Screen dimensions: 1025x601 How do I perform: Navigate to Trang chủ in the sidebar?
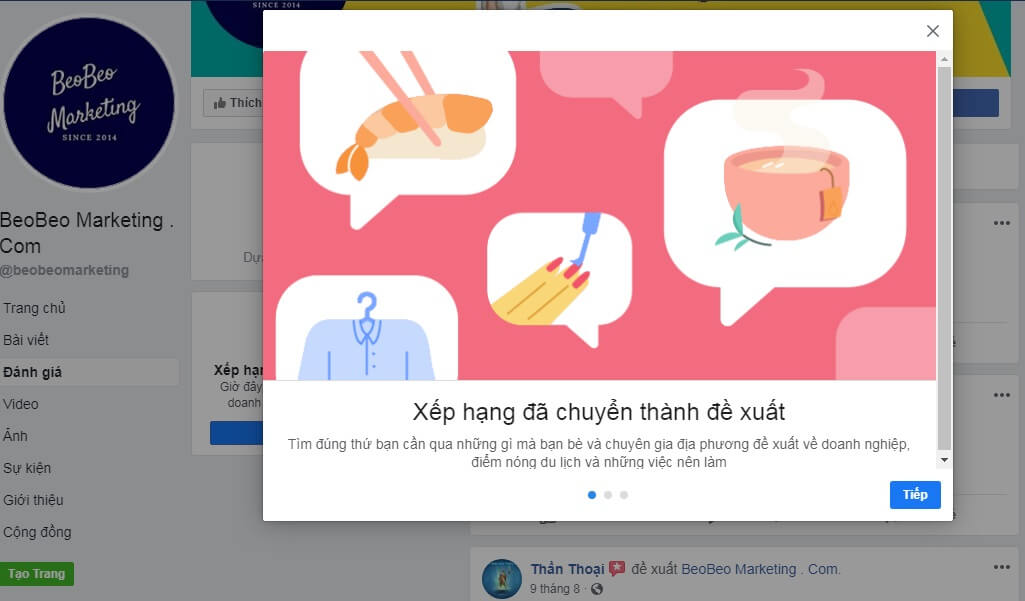click(34, 307)
